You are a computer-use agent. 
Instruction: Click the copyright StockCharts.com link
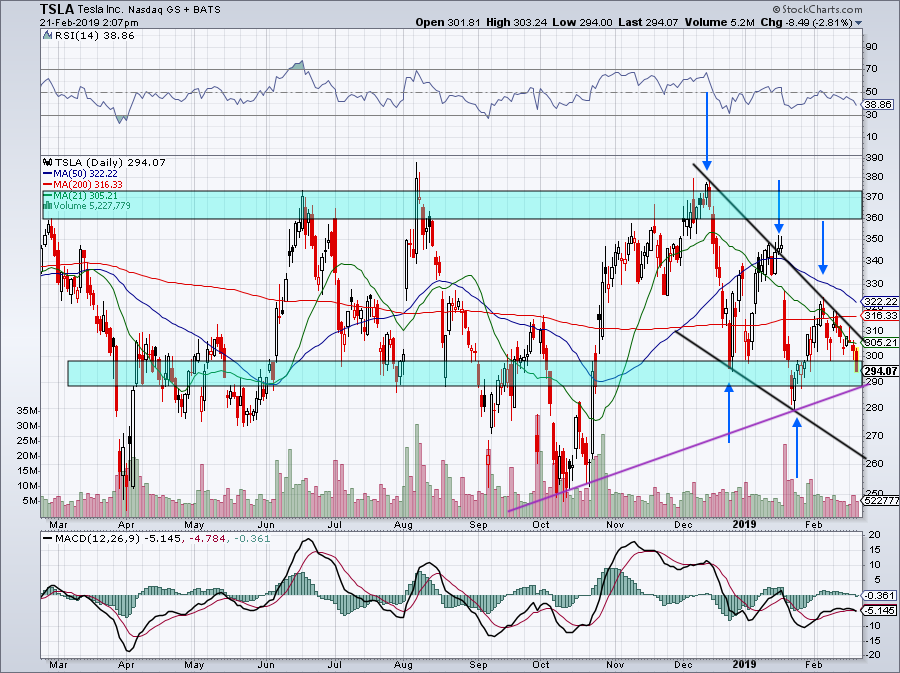(817, 9)
